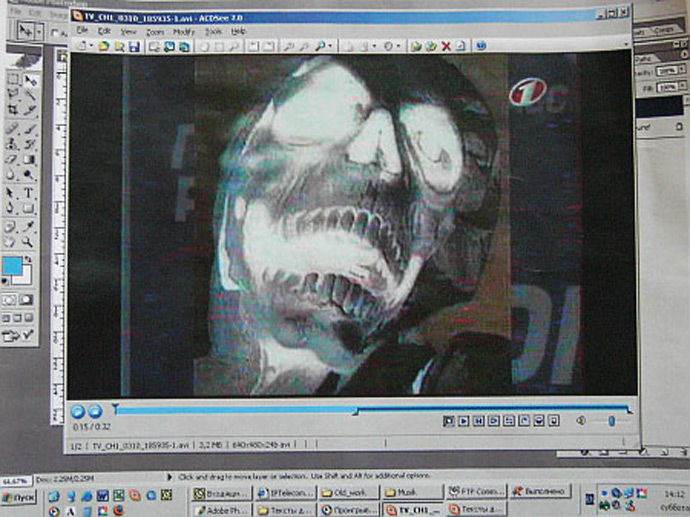Click the blue foreground color swatch
This screenshot has height=517, width=690.
point(12,265)
